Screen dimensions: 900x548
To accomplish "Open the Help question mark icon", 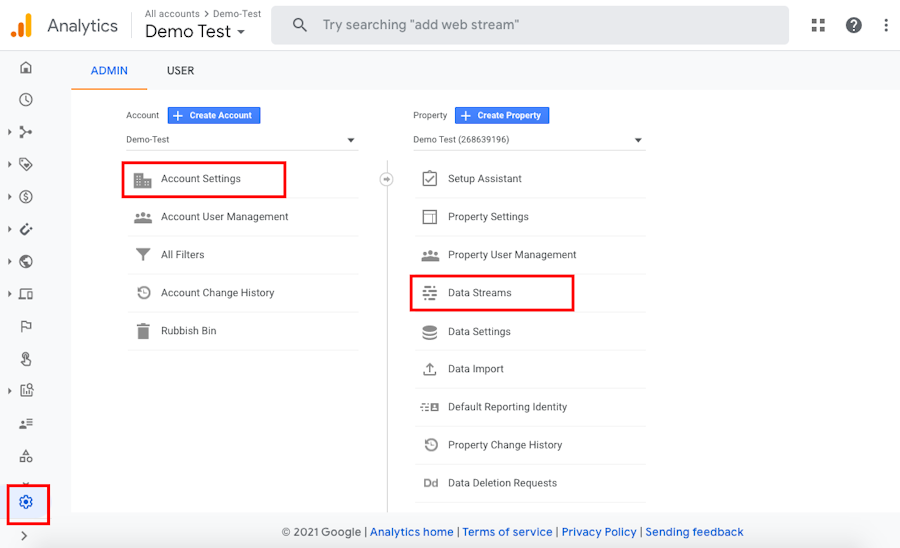I will pyautogui.click(x=854, y=25).
